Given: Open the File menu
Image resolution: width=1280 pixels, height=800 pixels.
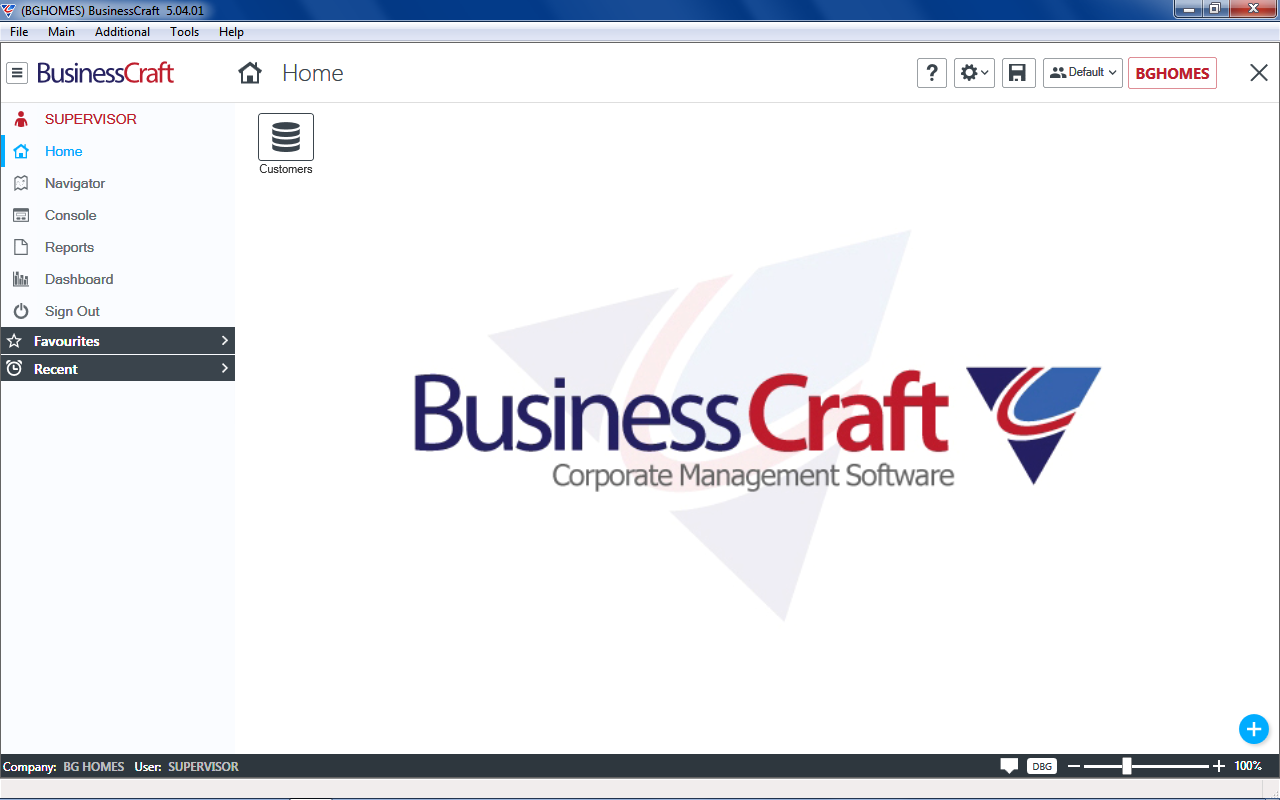Looking at the screenshot, I should click(19, 32).
